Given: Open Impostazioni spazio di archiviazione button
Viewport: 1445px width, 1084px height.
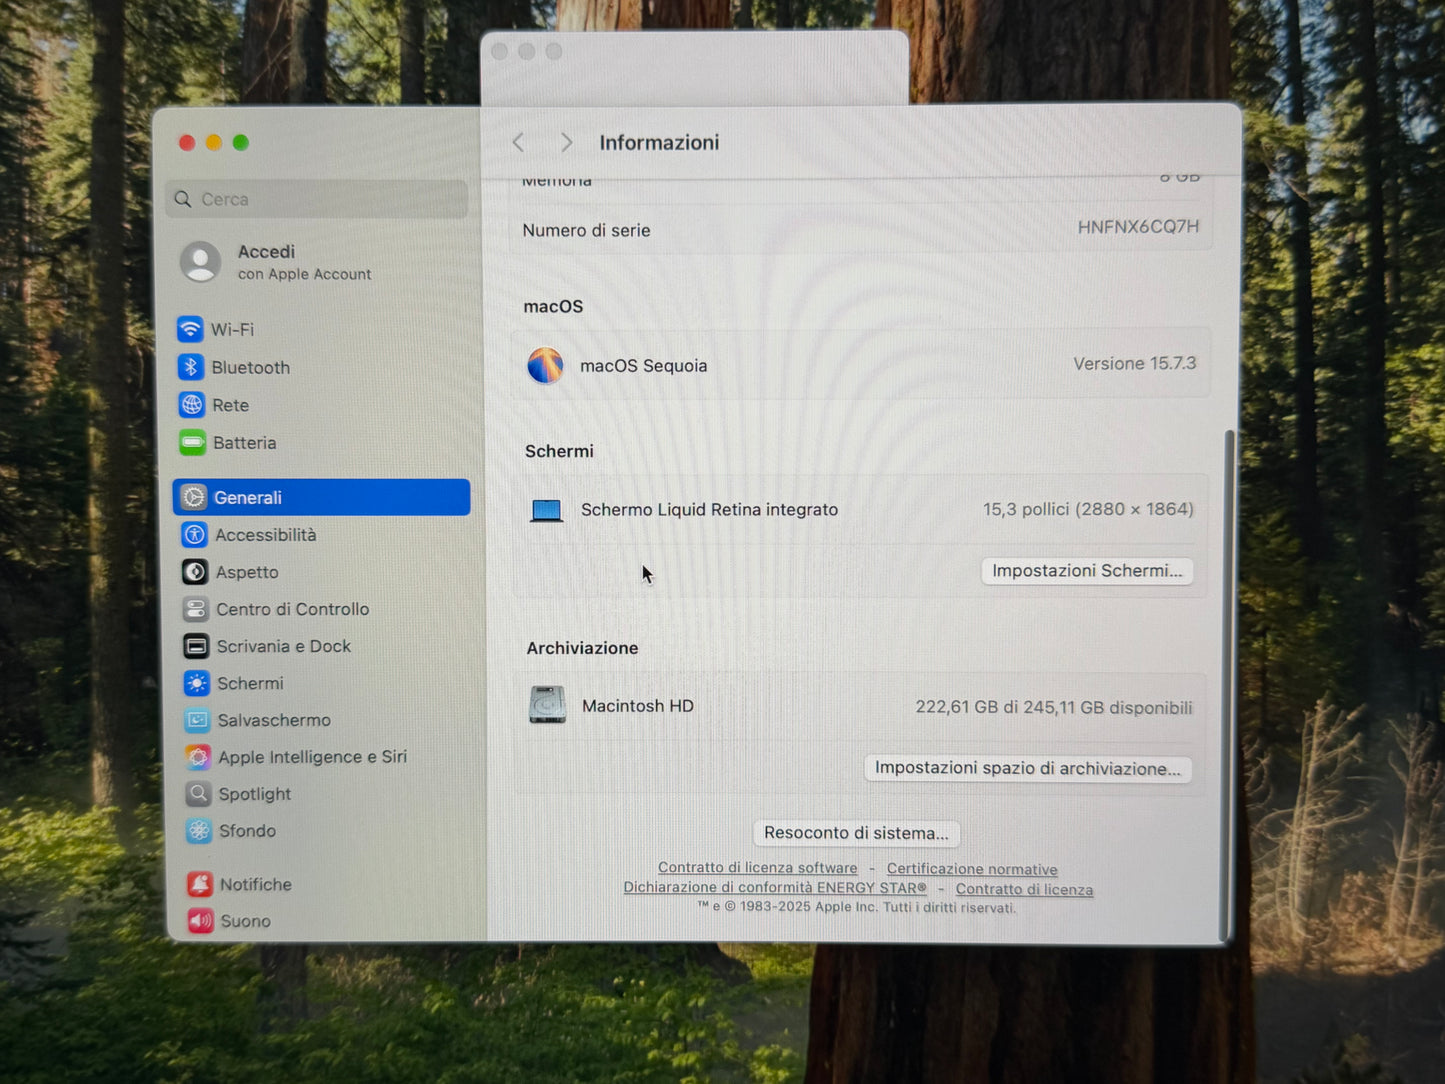Looking at the screenshot, I should (x=1027, y=768).
